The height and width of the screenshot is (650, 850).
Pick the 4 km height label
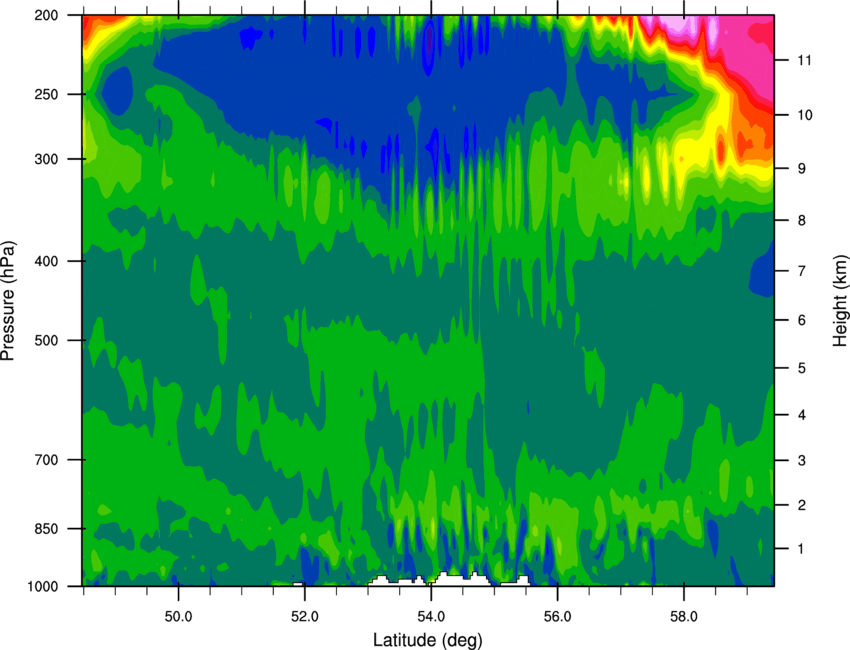[x=802, y=415]
